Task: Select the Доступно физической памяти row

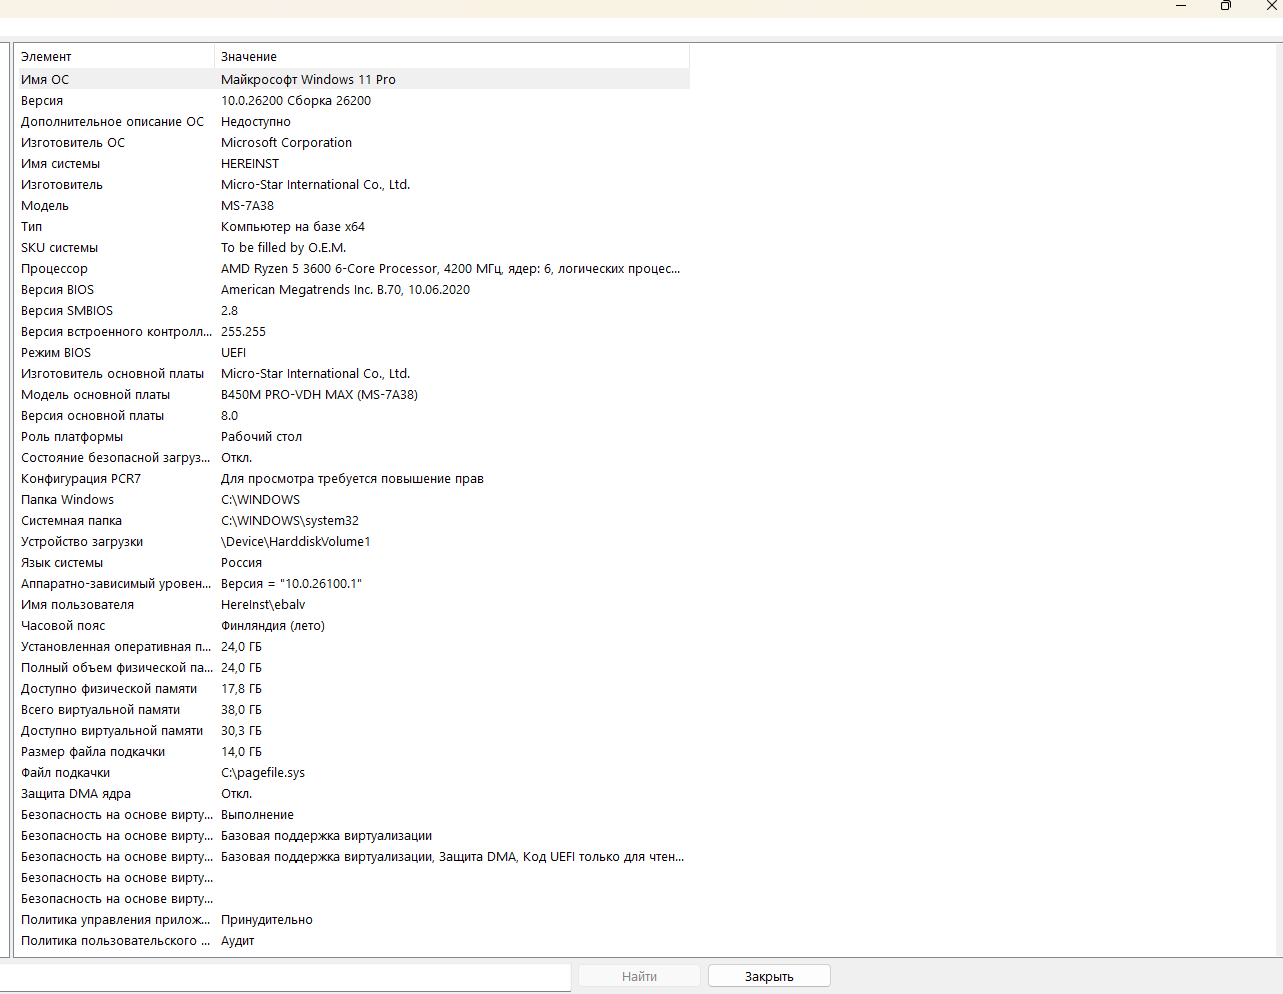Action: 352,688
